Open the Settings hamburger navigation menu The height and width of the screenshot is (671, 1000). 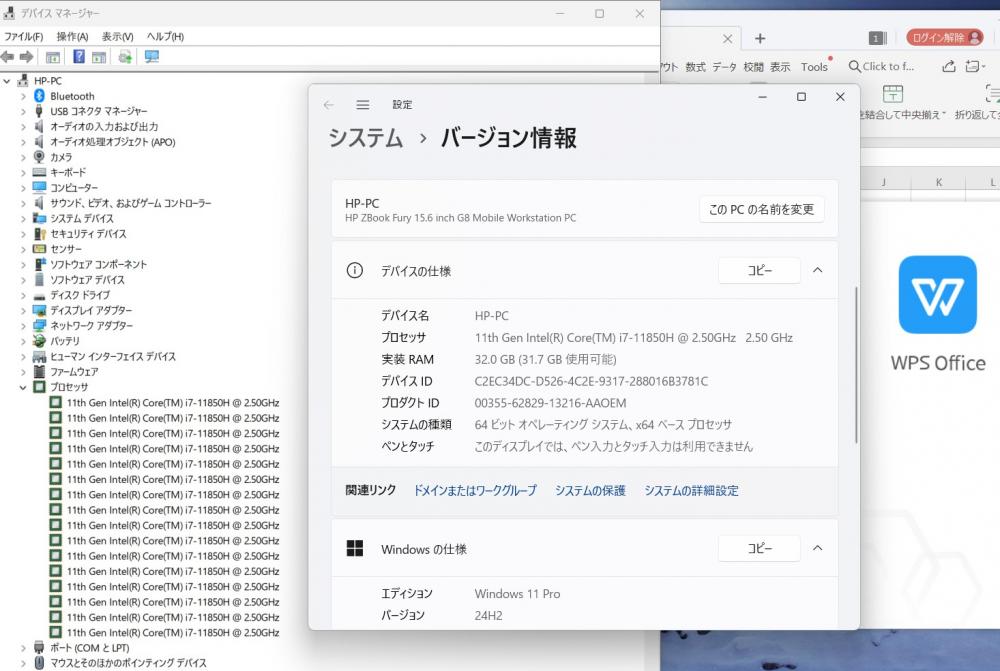(x=363, y=105)
